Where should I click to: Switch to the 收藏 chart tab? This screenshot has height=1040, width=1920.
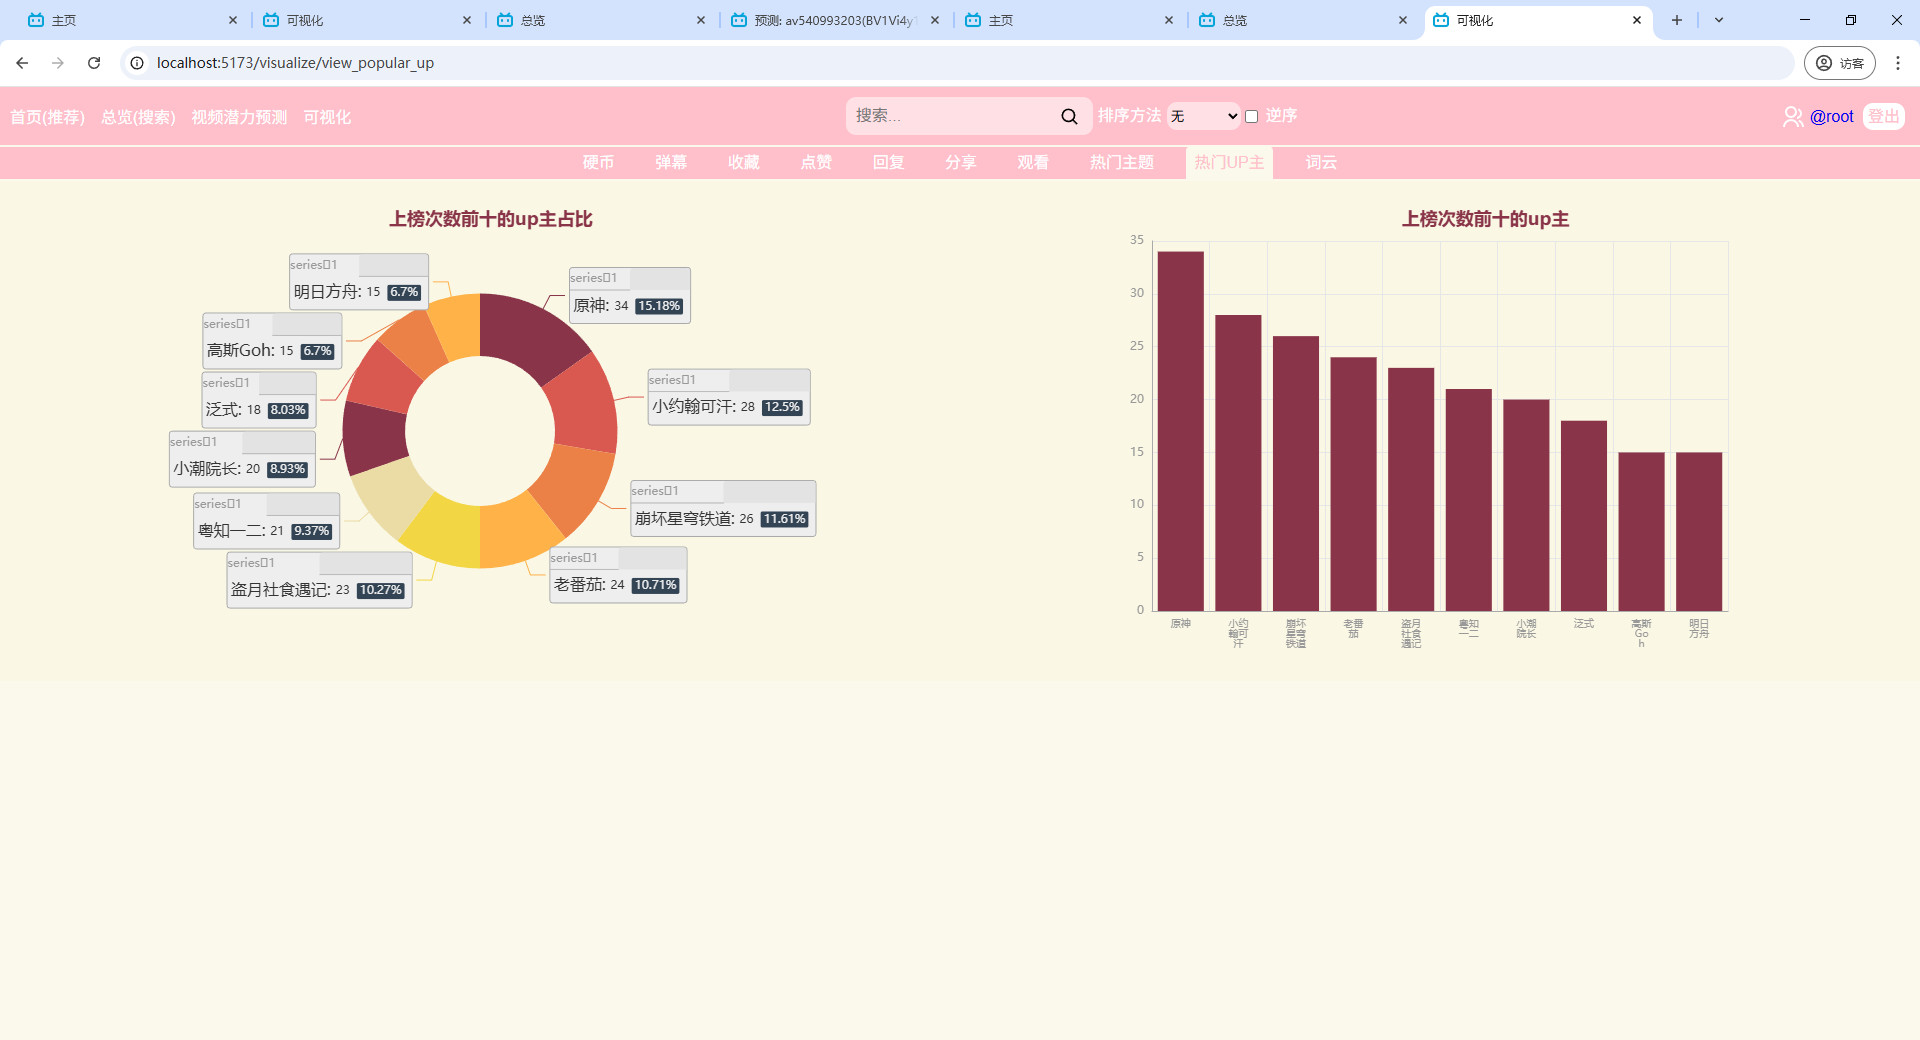[x=743, y=162]
